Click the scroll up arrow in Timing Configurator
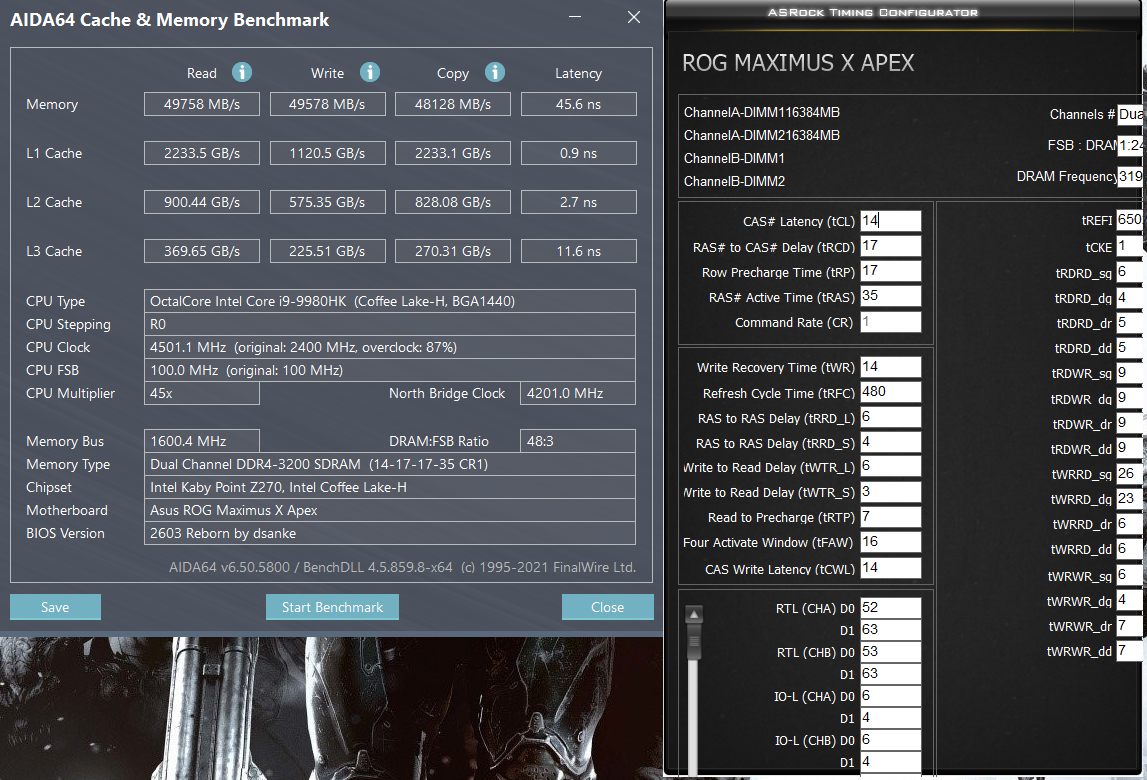Screen dimensions: 1147x780 point(693,614)
